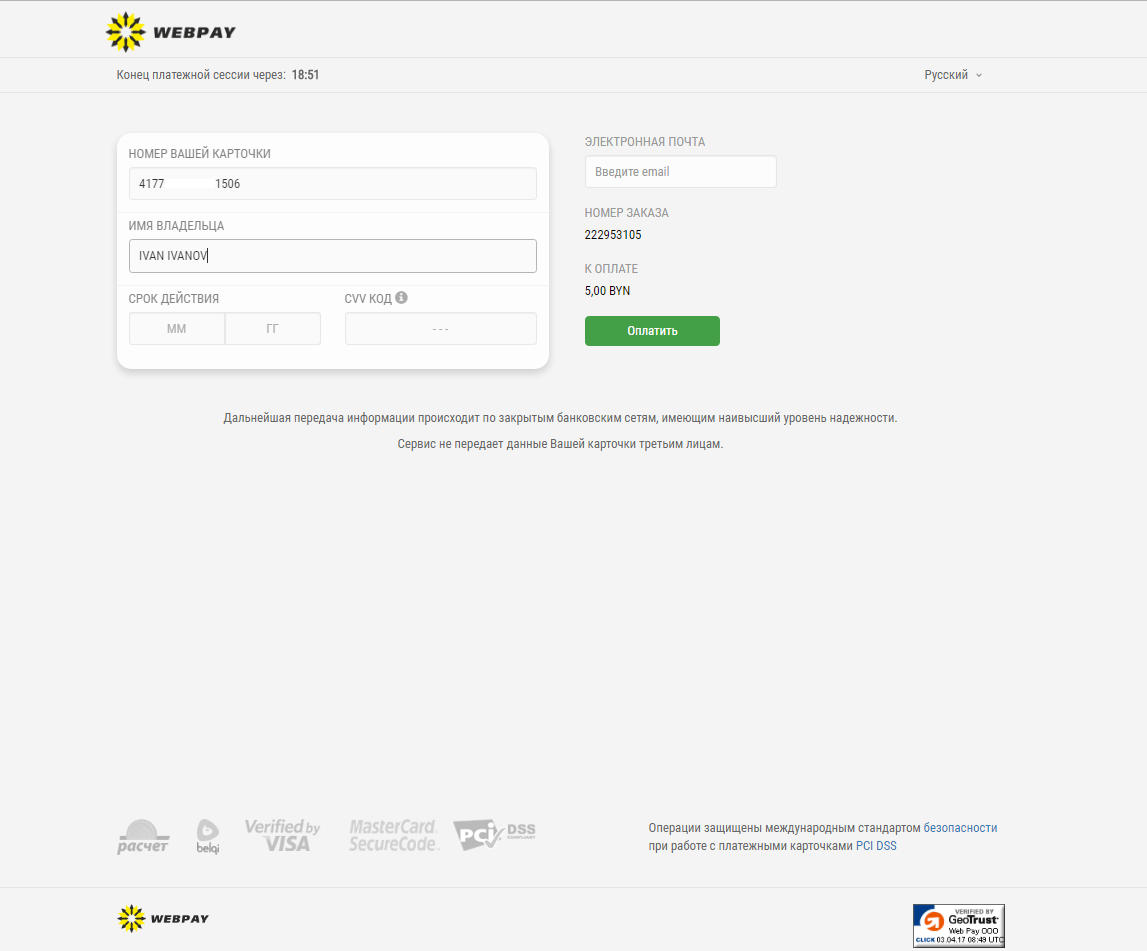Click the Введите email input field
The width and height of the screenshot is (1147, 951).
(680, 171)
